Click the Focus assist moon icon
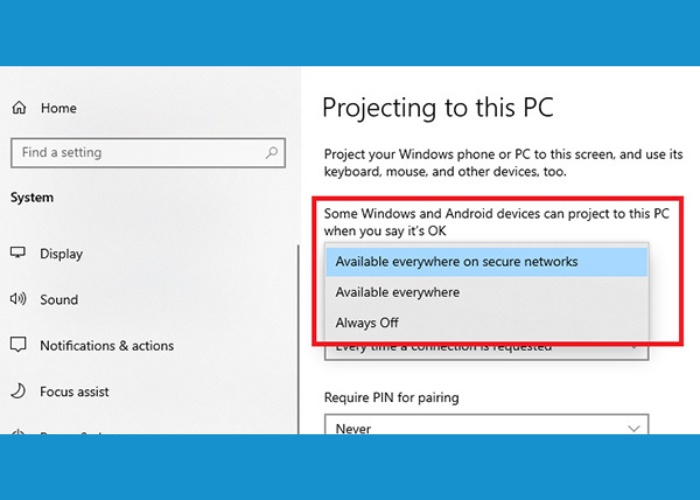Viewport: 700px width, 500px height. coord(18,392)
